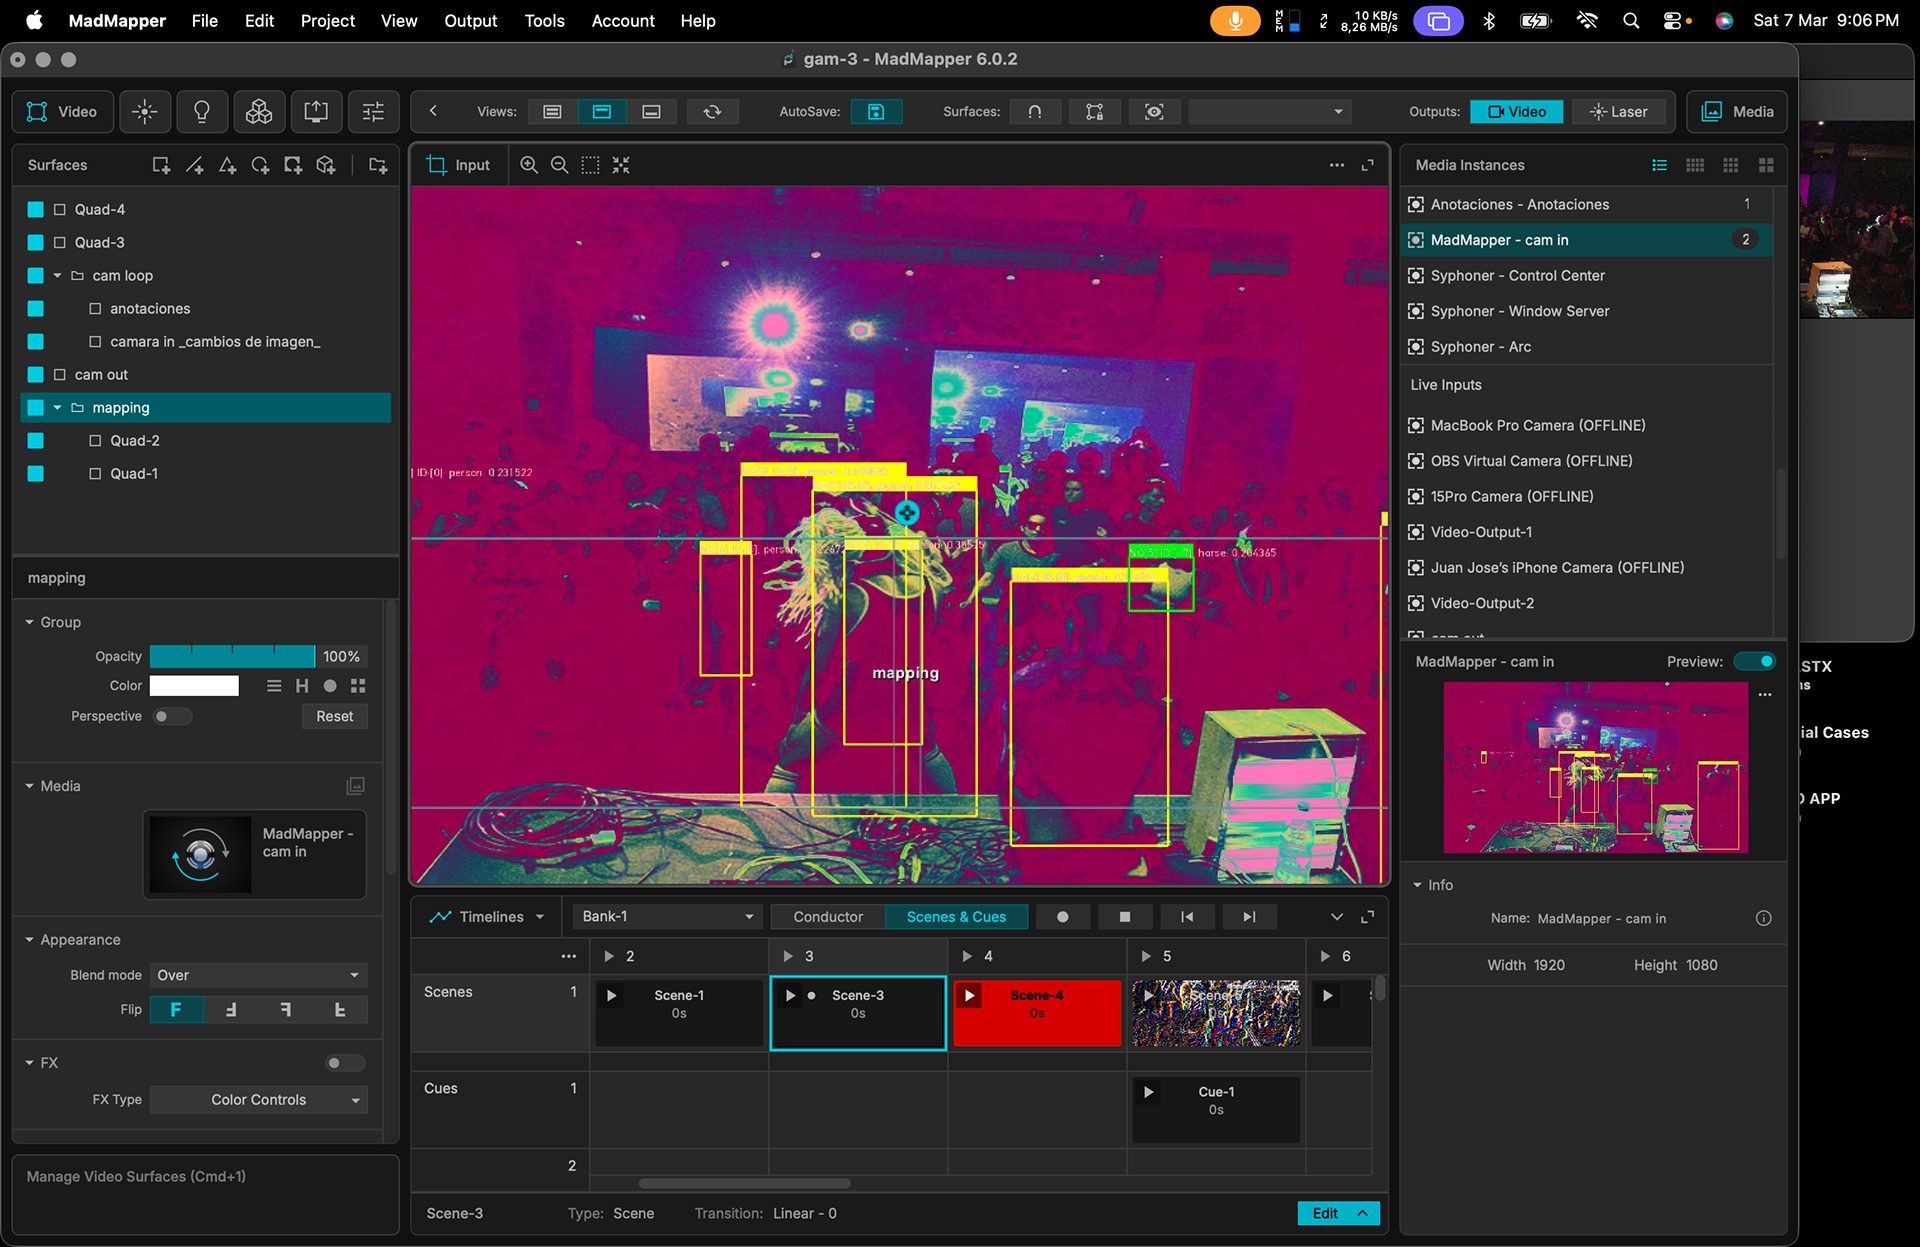Viewport: 1920px width, 1247px height.
Task: Toggle visibility square of Quad-1
Action: [x=36, y=473]
